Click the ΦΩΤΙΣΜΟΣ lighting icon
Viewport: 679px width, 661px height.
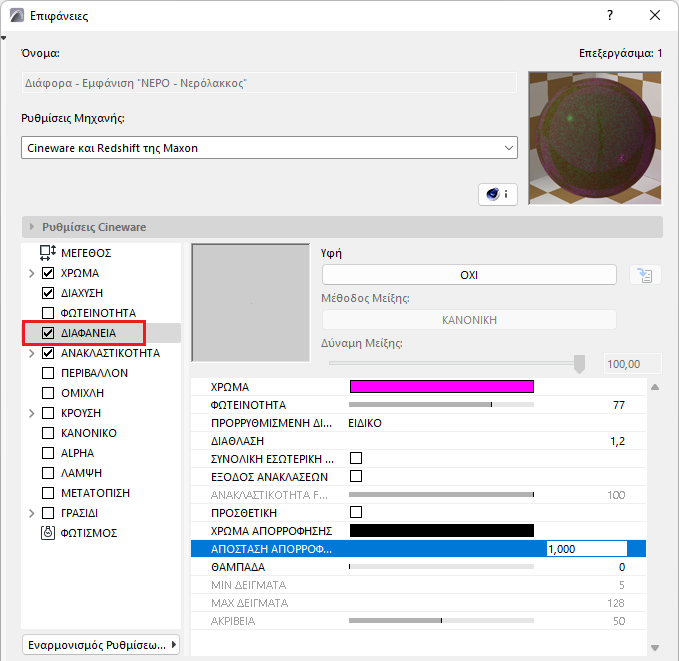point(48,532)
